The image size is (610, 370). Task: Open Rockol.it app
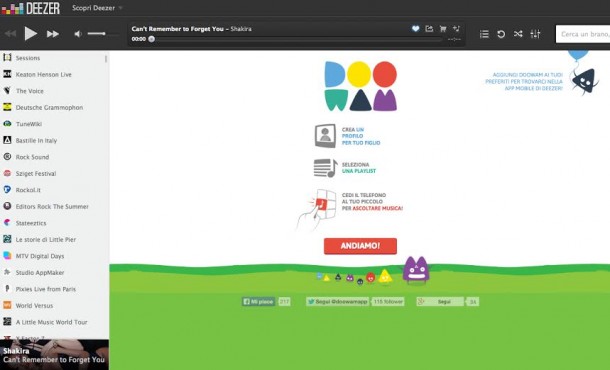pos(28,190)
